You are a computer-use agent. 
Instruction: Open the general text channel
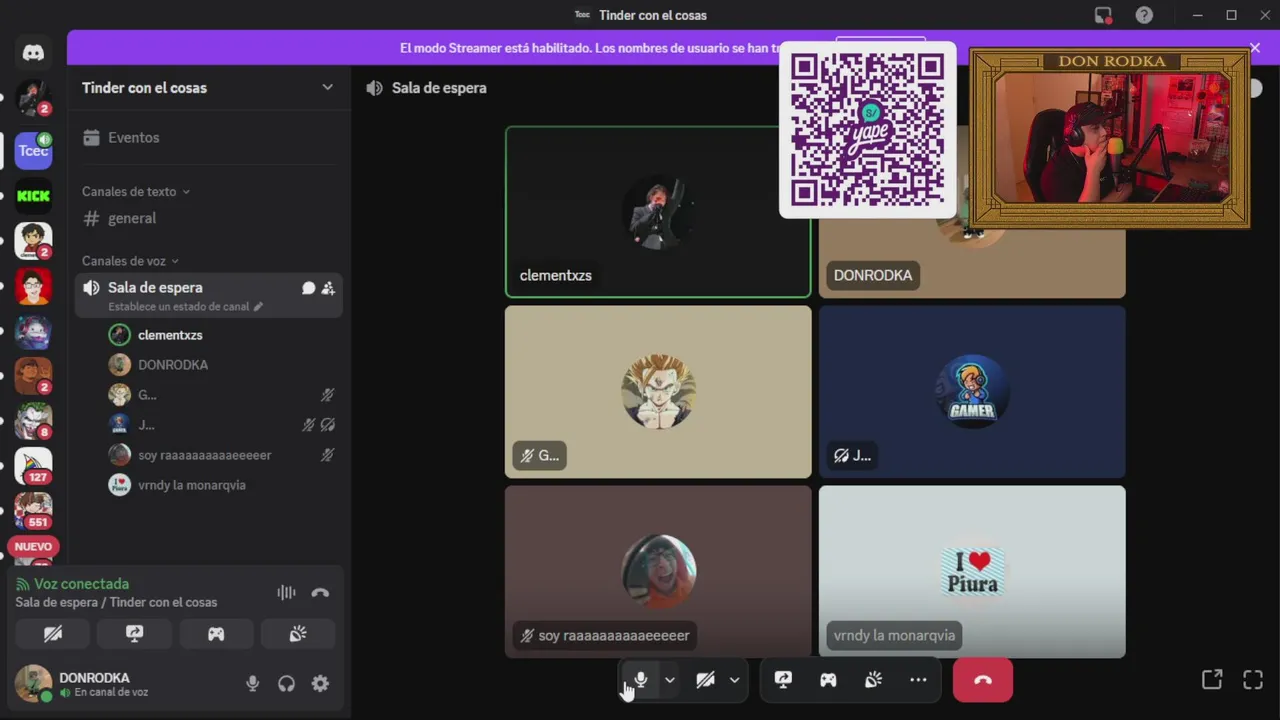pyautogui.click(x=131, y=218)
